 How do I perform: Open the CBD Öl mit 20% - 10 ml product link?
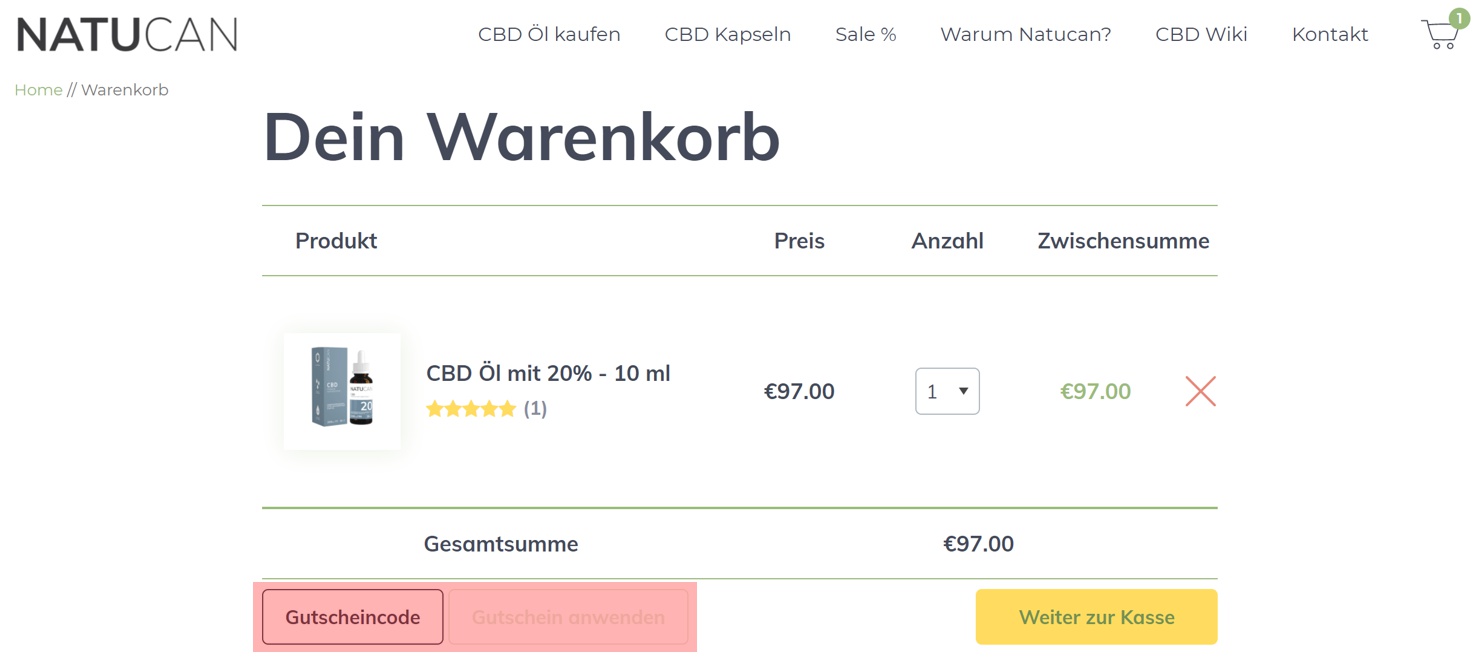548,374
